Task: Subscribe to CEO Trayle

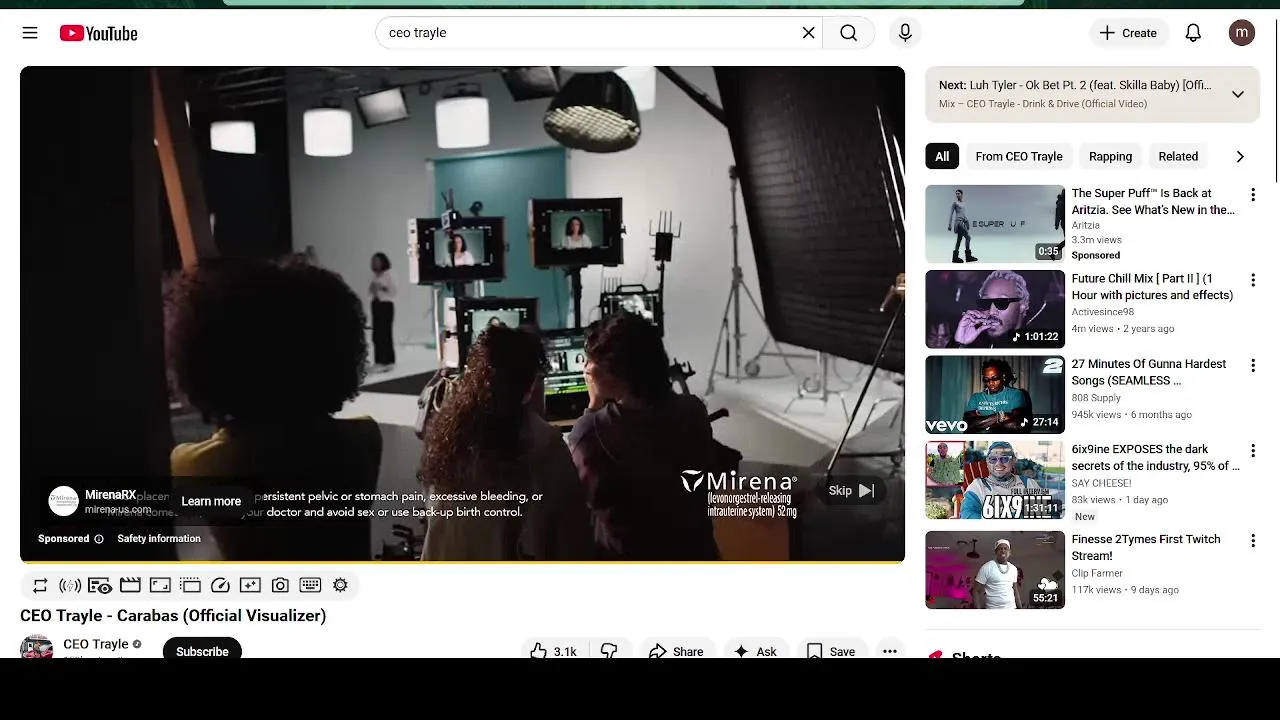Action: click(x=202, y=650)
